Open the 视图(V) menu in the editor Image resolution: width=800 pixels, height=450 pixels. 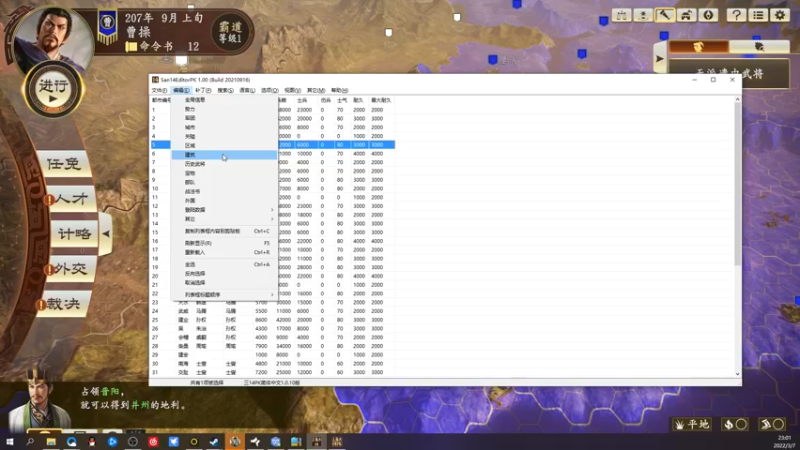pos(292,90)
